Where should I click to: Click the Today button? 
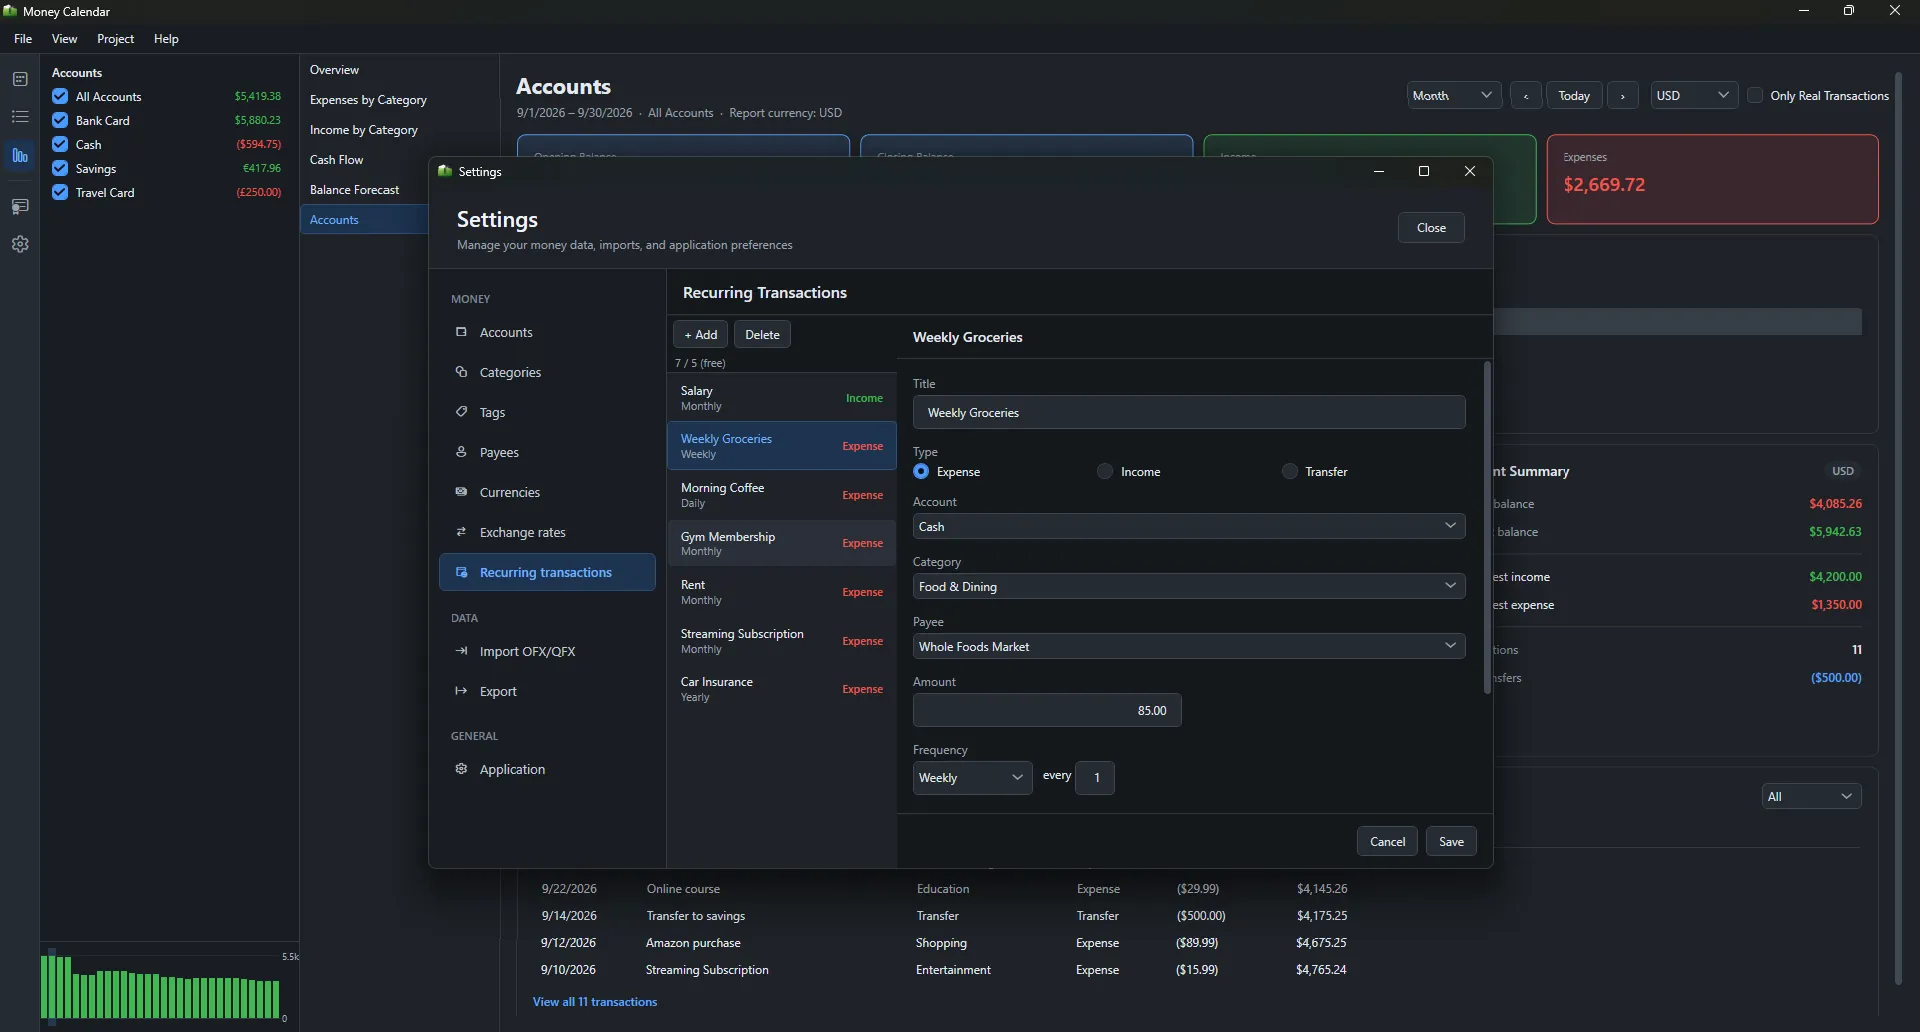point(1574,96)
